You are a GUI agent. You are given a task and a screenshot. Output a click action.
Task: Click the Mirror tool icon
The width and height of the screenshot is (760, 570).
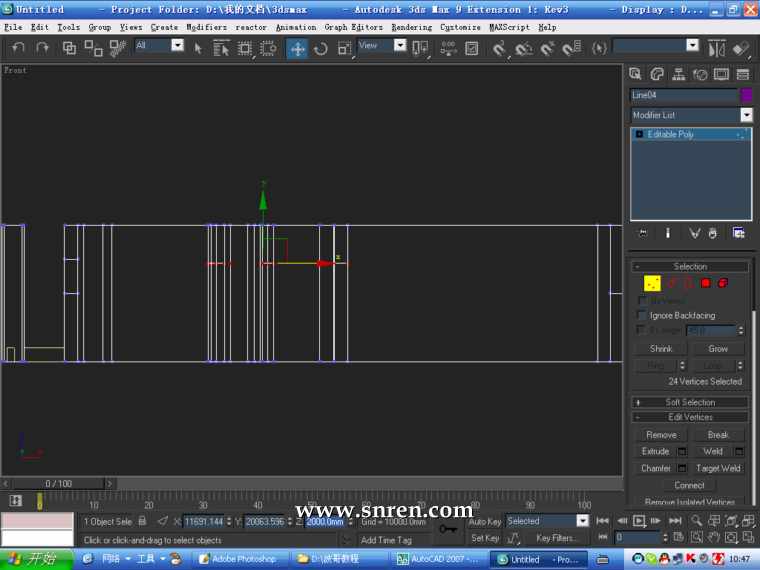click(716, 48)
